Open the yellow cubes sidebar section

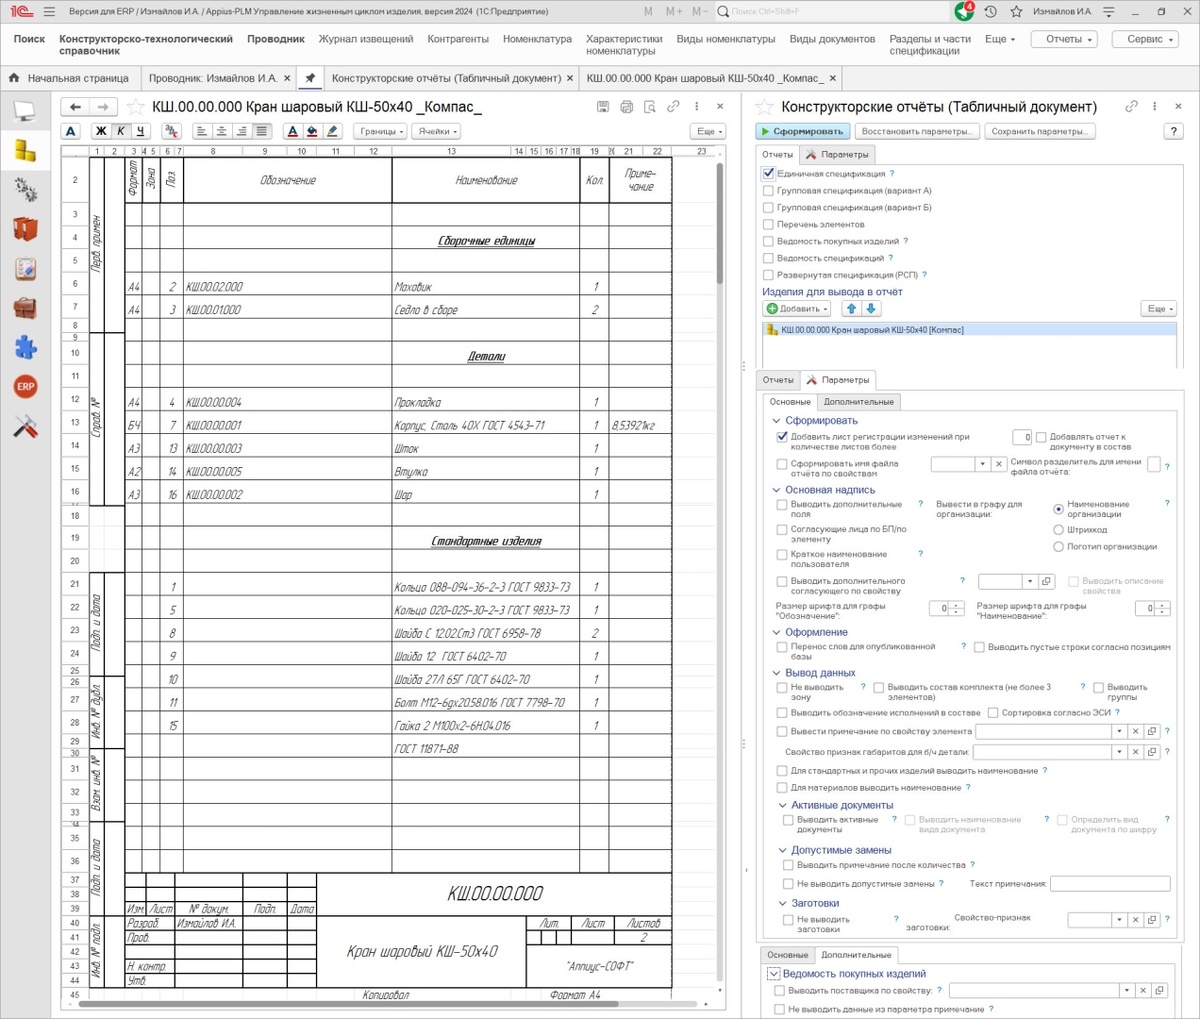[25, 150]
